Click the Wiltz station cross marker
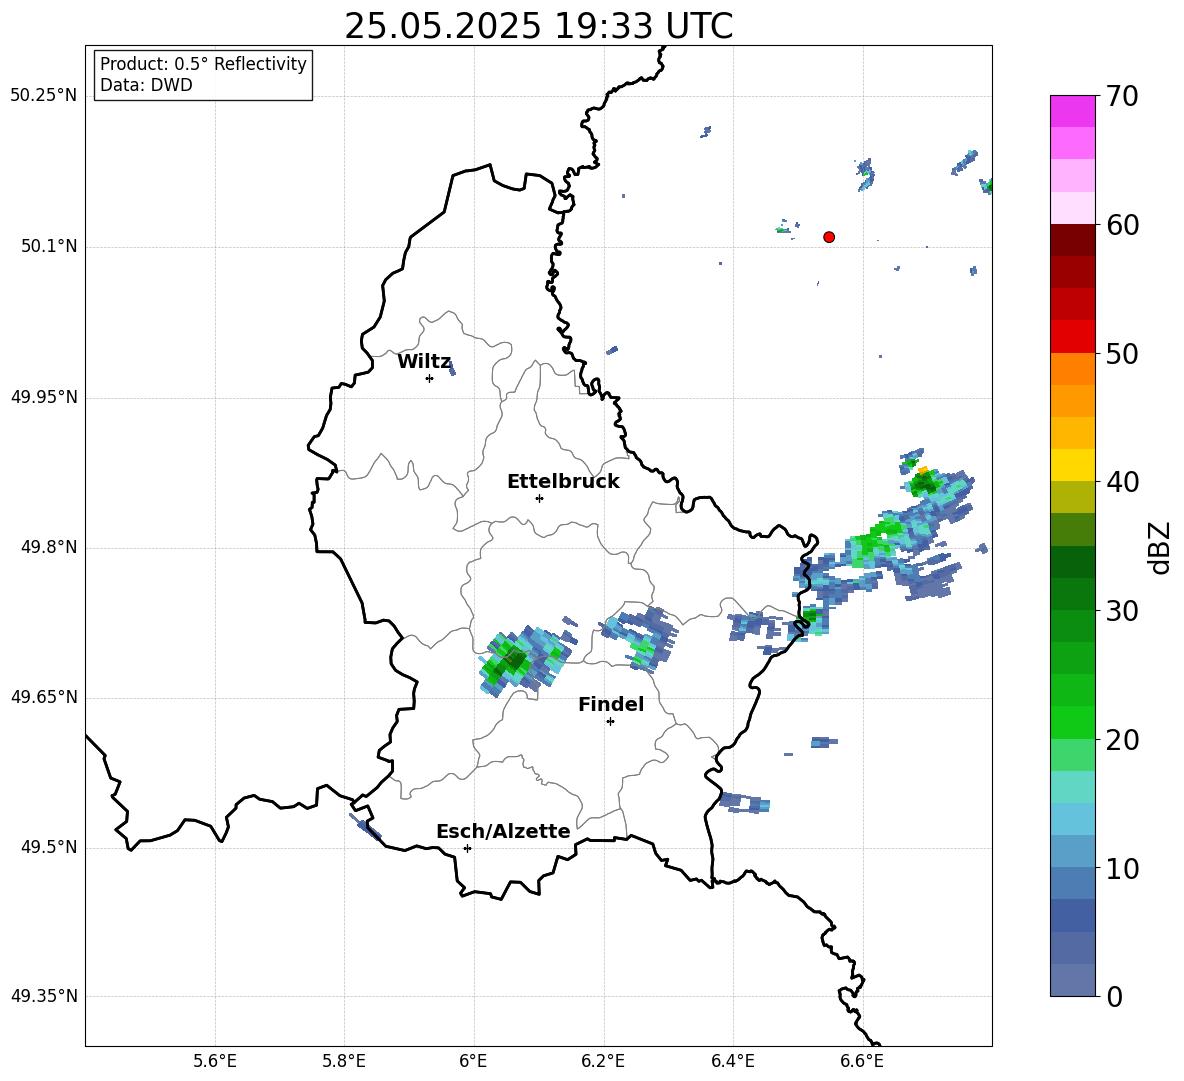The image size is (1184, 1081). [429, 378]
